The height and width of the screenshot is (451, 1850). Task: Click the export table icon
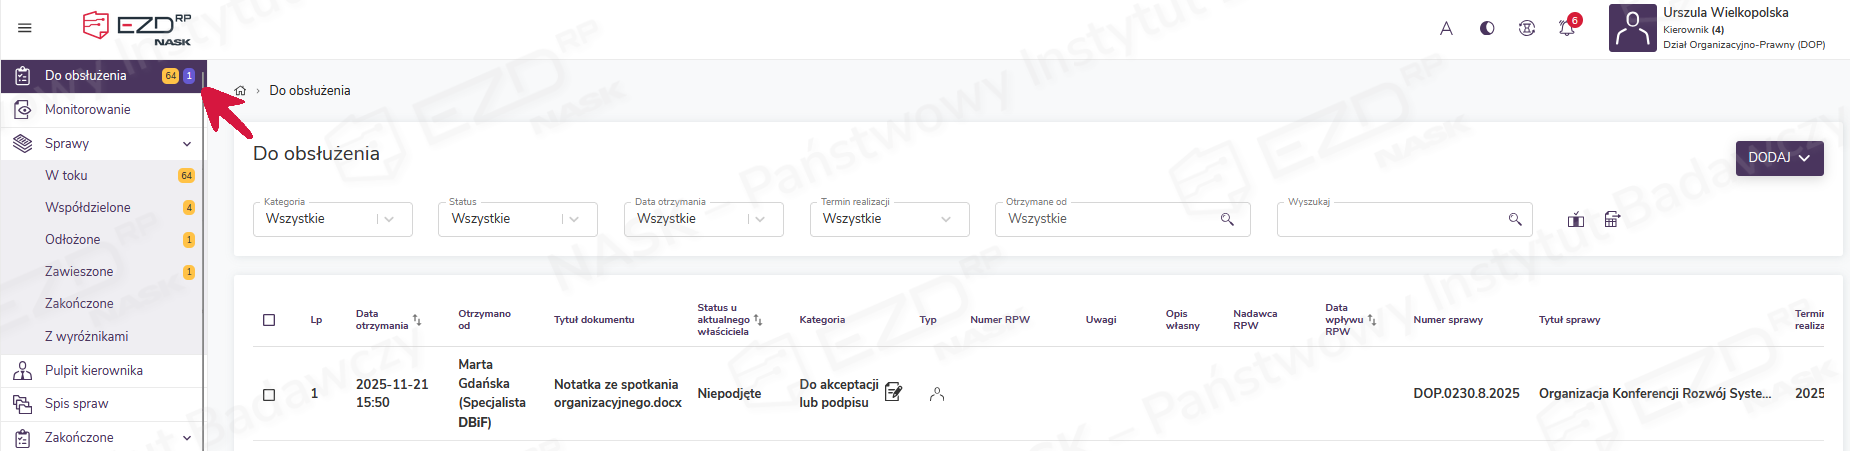pyautogui.click(x=1612, y=220)
